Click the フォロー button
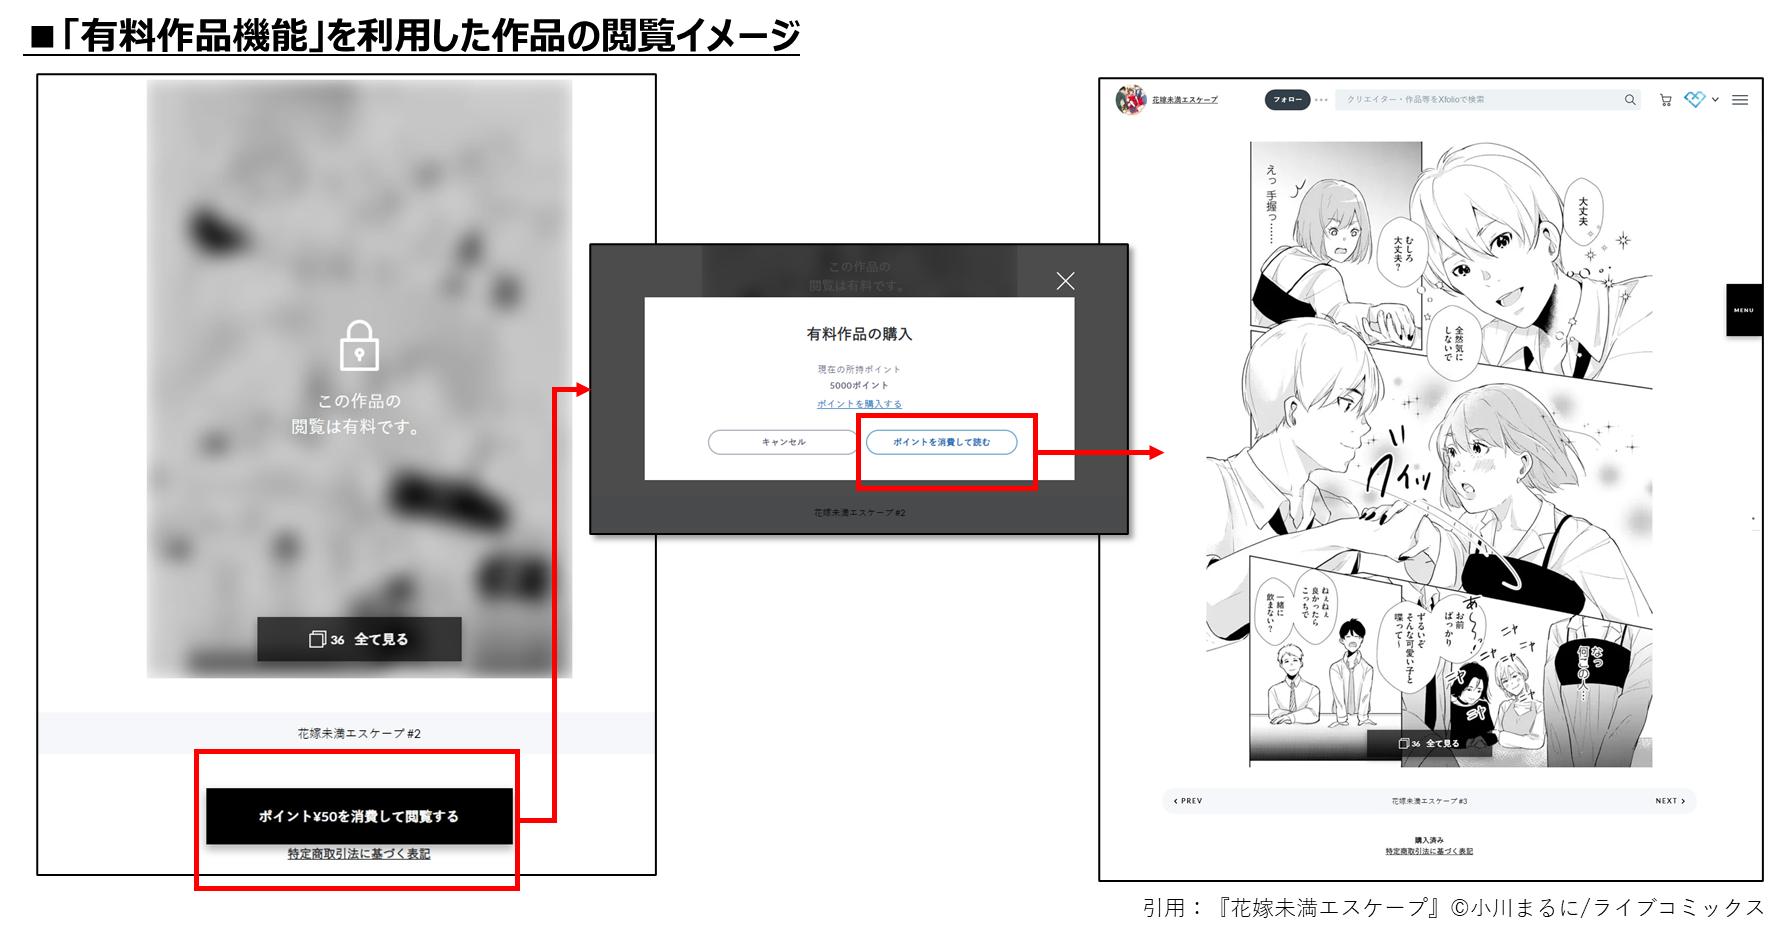 [1287, 100]
